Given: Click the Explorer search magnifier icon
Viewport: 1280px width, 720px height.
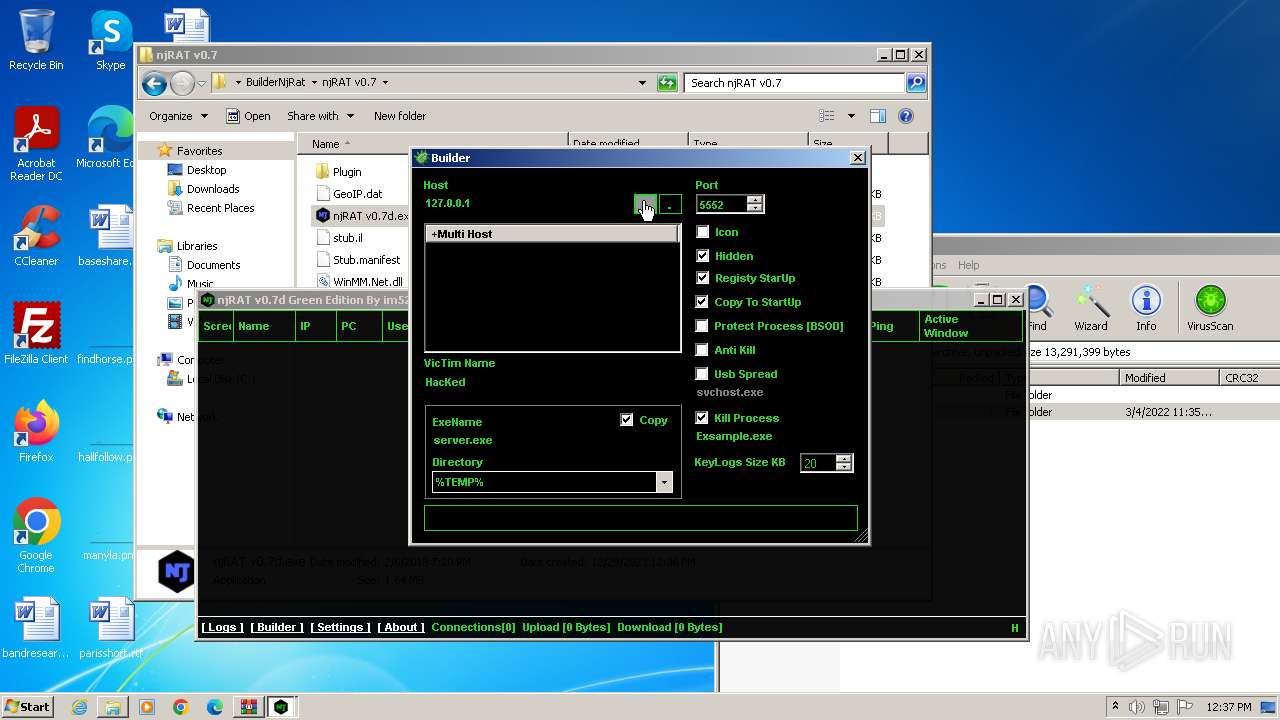Looking at the screenshot, I should (x=915, y=83).
